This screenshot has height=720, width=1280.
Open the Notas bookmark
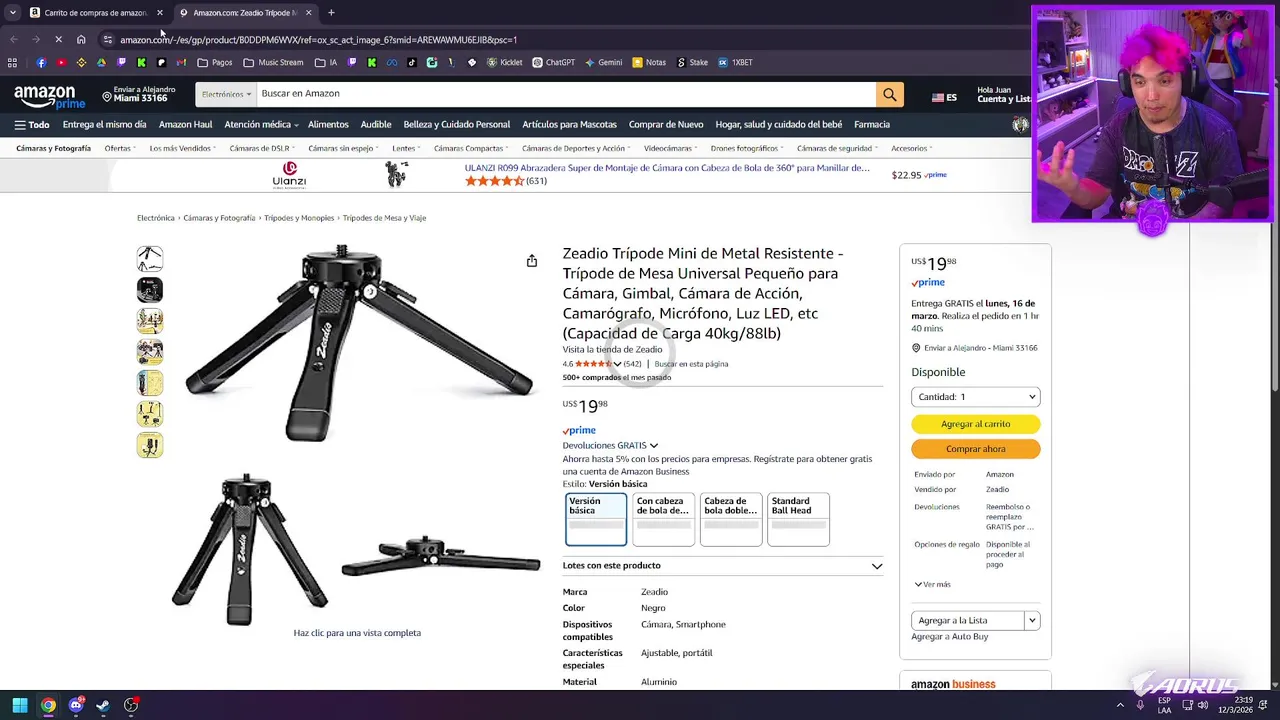(x=649, y=62)
